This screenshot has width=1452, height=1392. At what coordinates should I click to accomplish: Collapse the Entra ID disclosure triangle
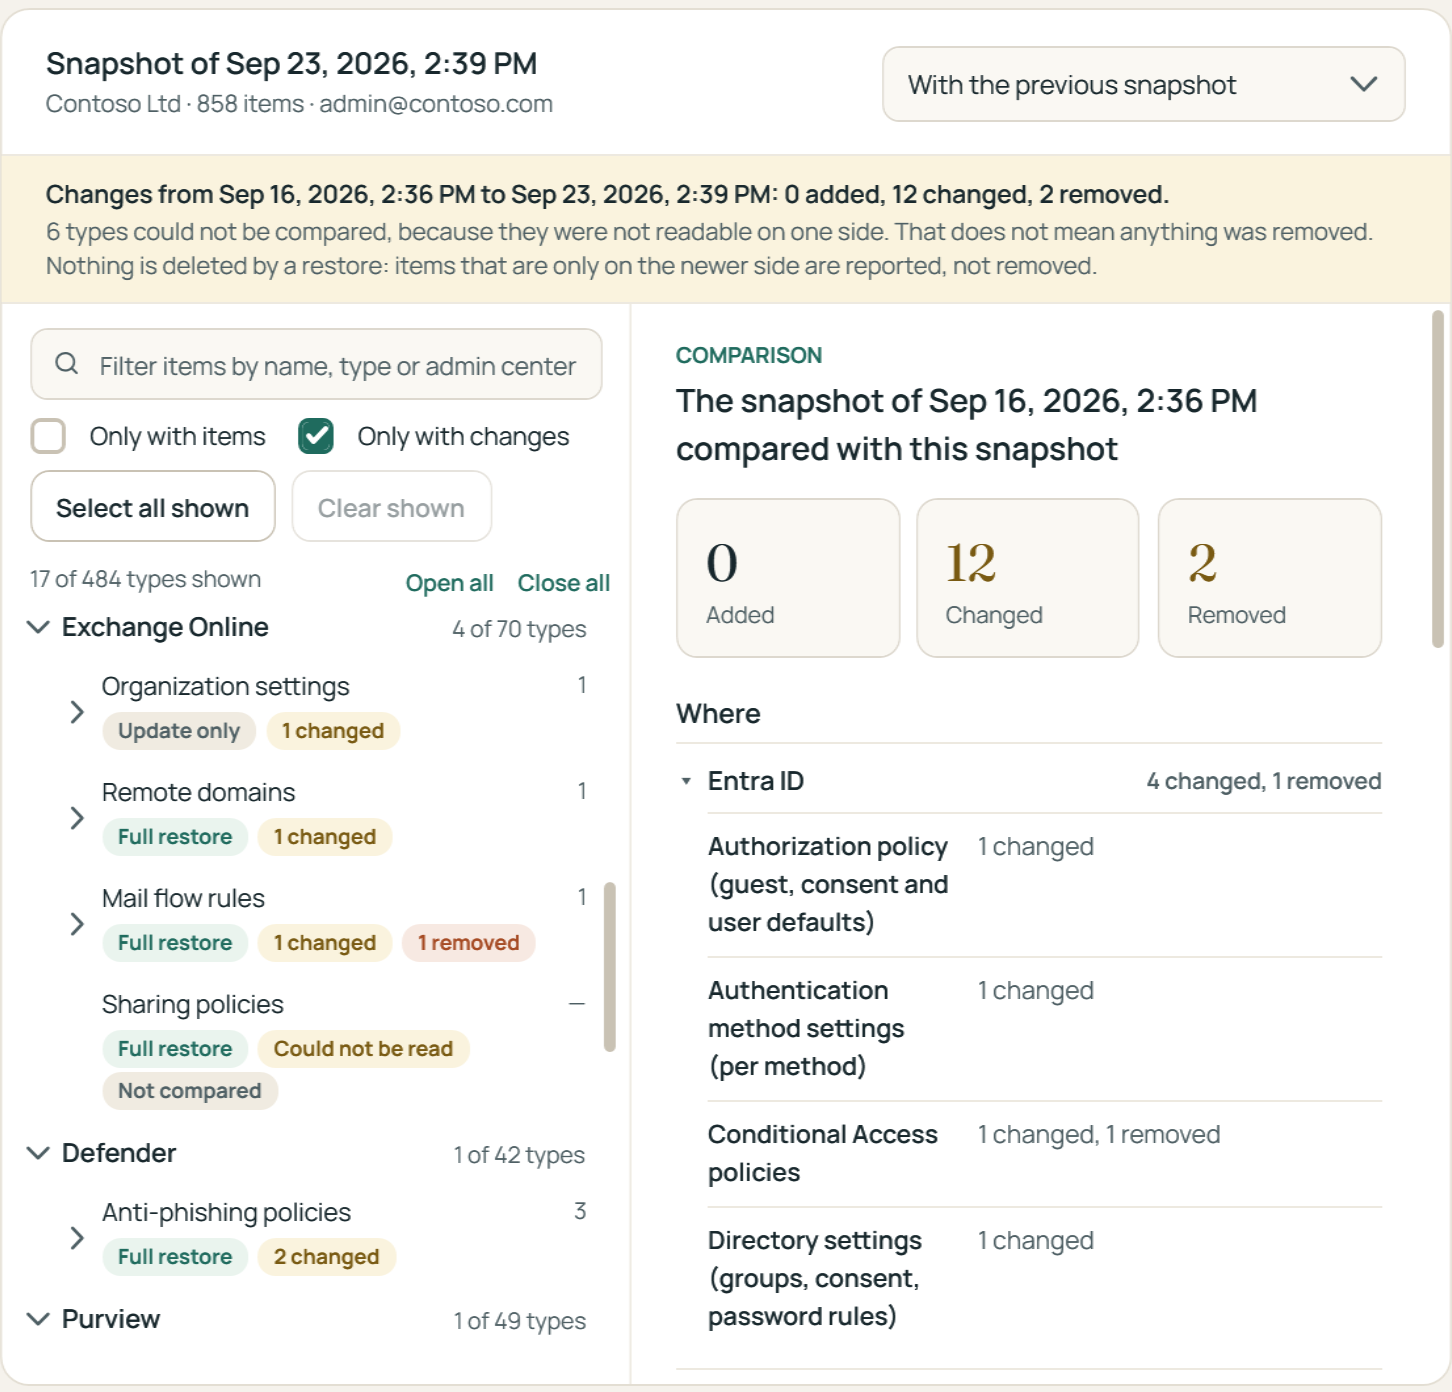coord(686,781)
